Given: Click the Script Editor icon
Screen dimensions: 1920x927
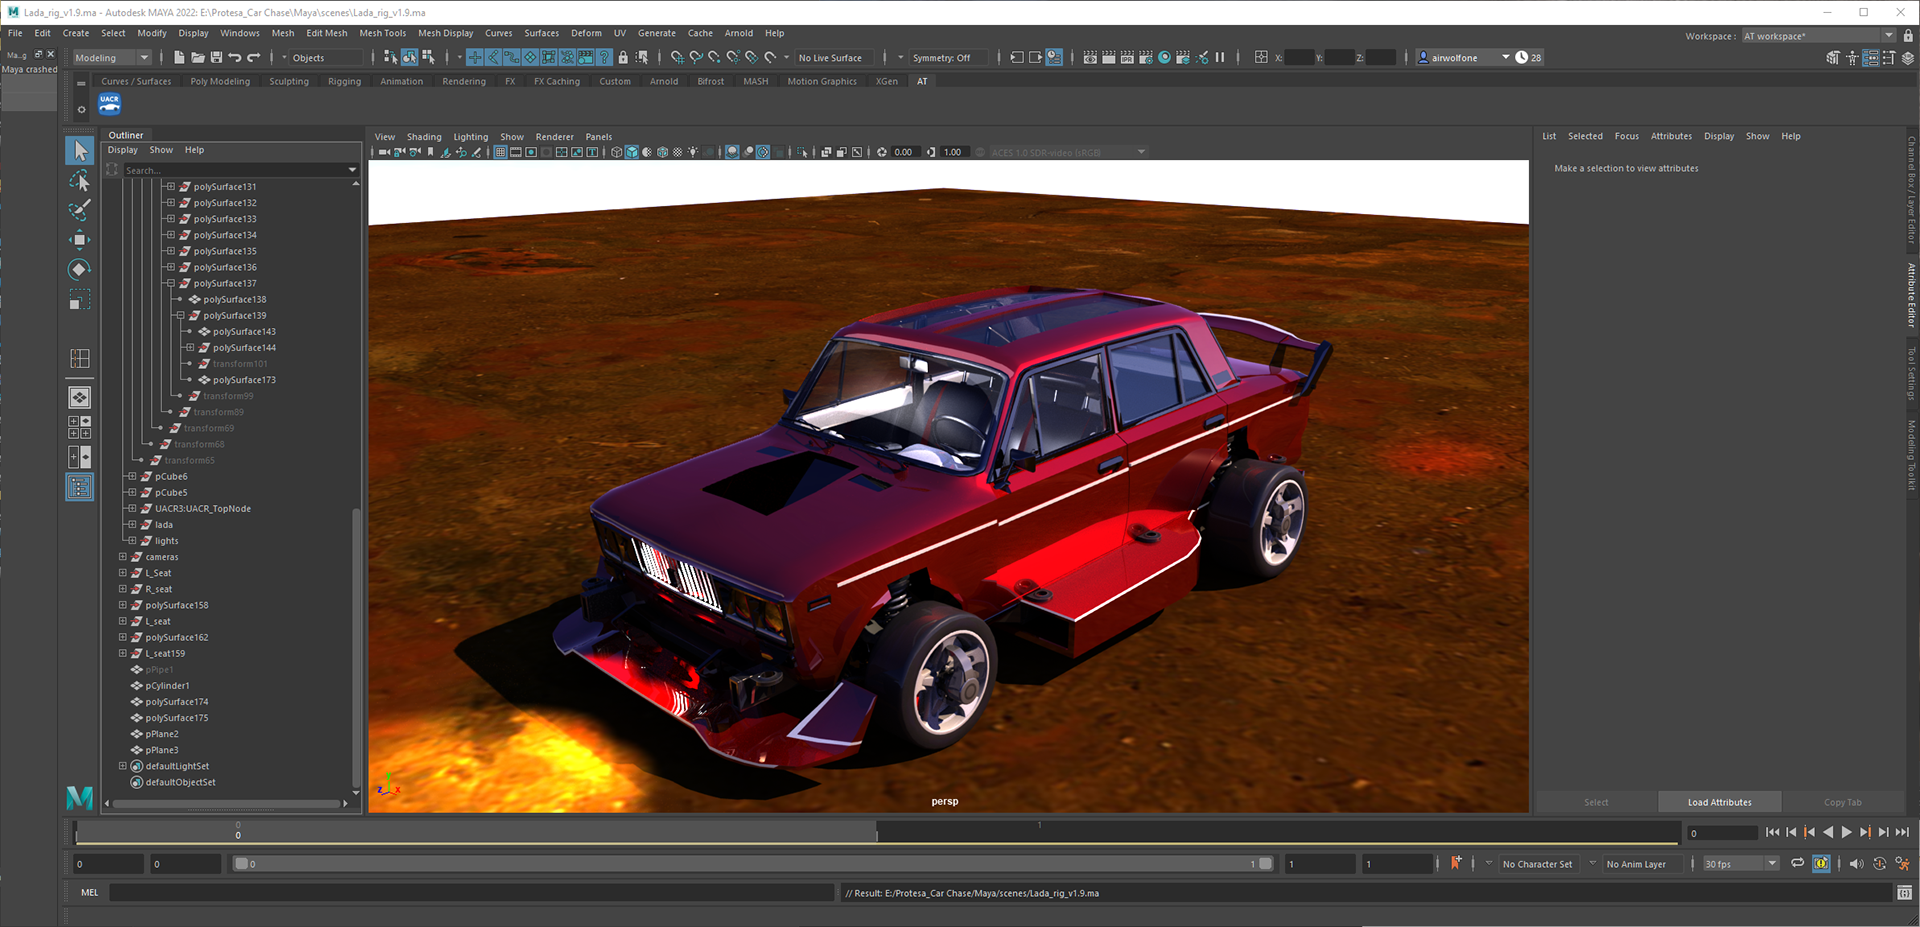Looking at the screenshot, I should tap(1904, 893).
